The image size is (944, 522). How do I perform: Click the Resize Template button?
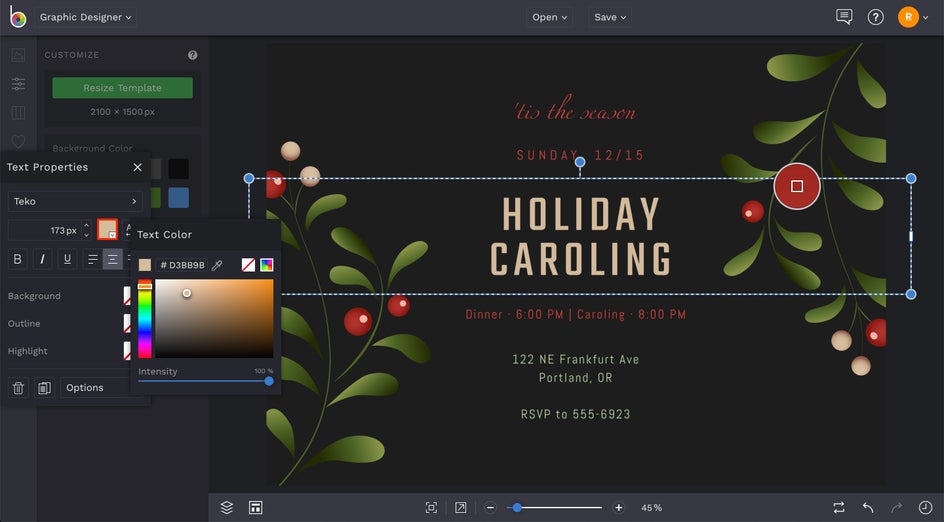(x=122, y=87)
